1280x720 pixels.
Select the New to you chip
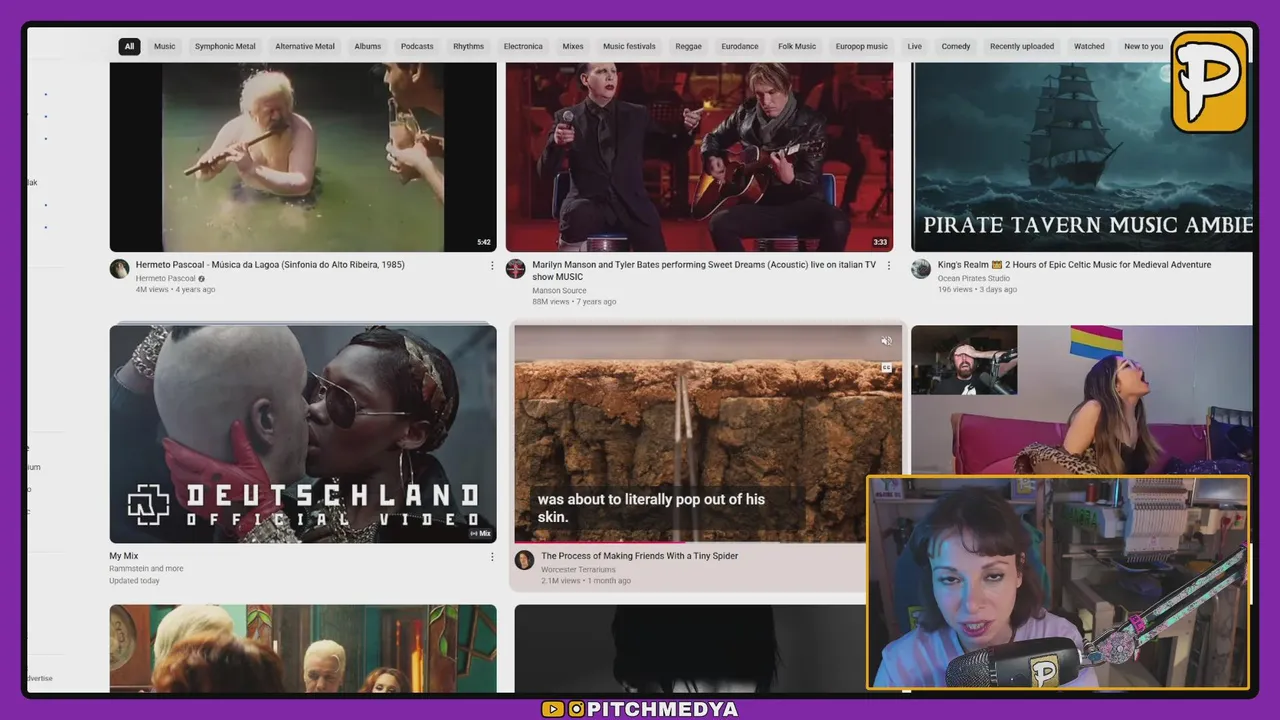click(1143, 46)
